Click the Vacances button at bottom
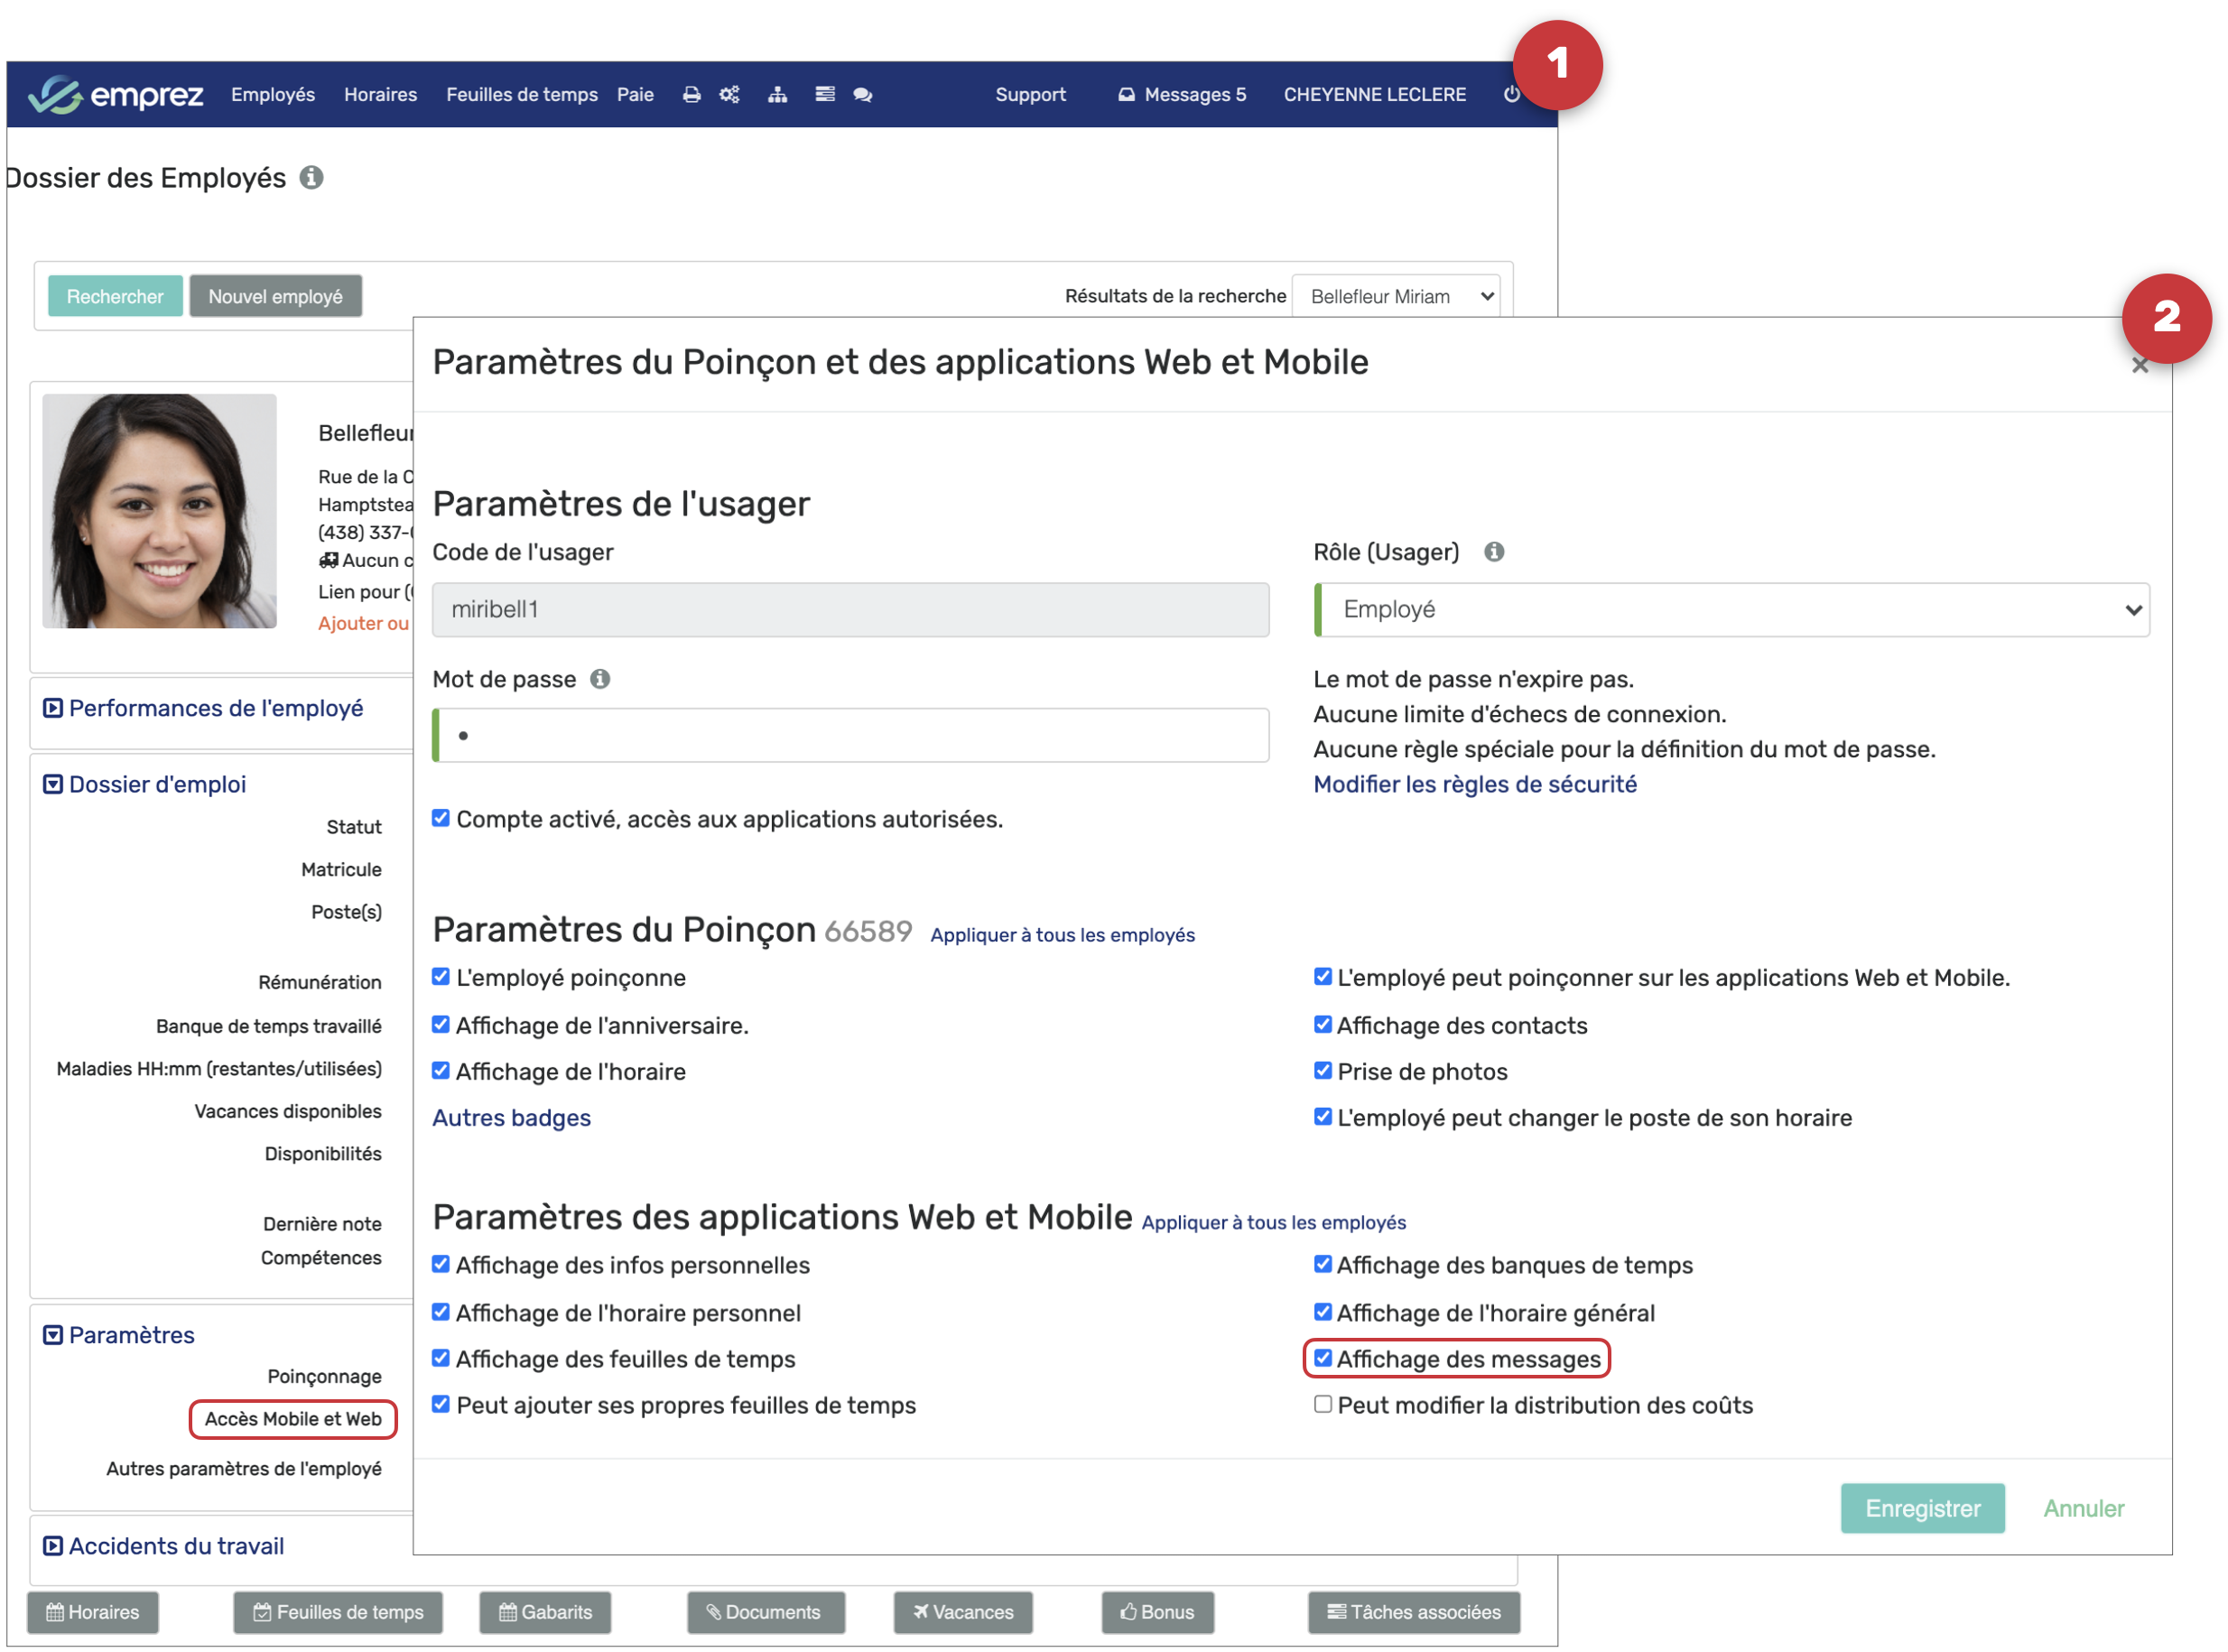 click(962, 1612)
